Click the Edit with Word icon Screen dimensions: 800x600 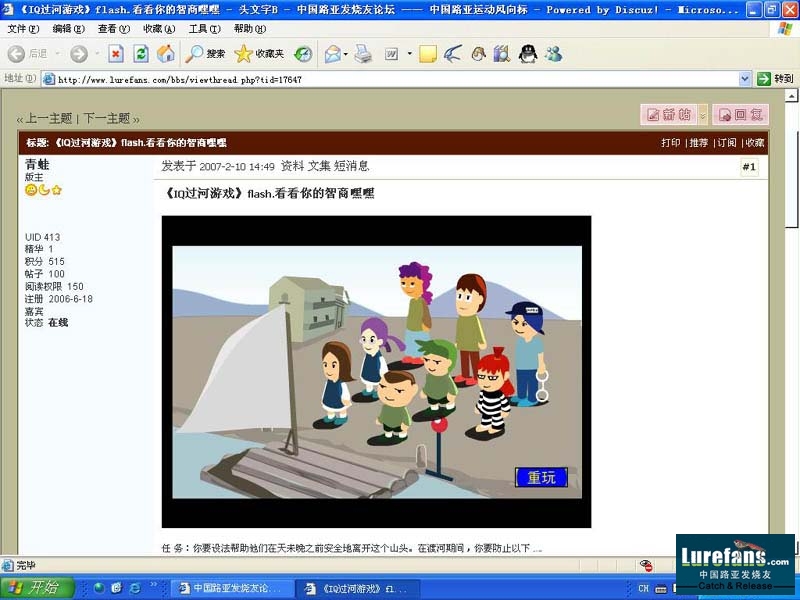[391, 54]
